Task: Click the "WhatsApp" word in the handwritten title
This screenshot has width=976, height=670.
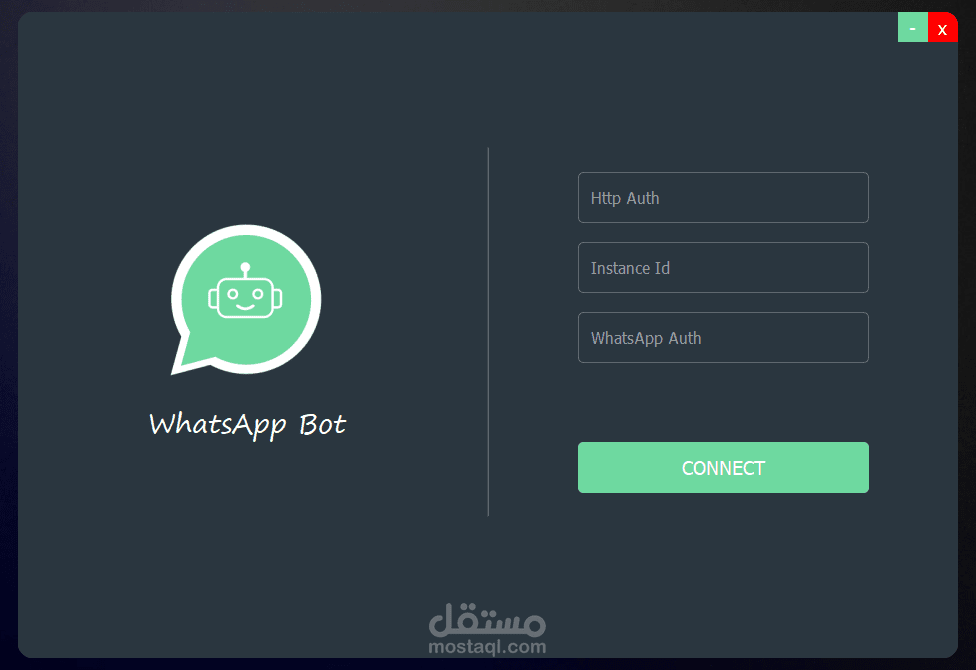Action: (218, 425)
